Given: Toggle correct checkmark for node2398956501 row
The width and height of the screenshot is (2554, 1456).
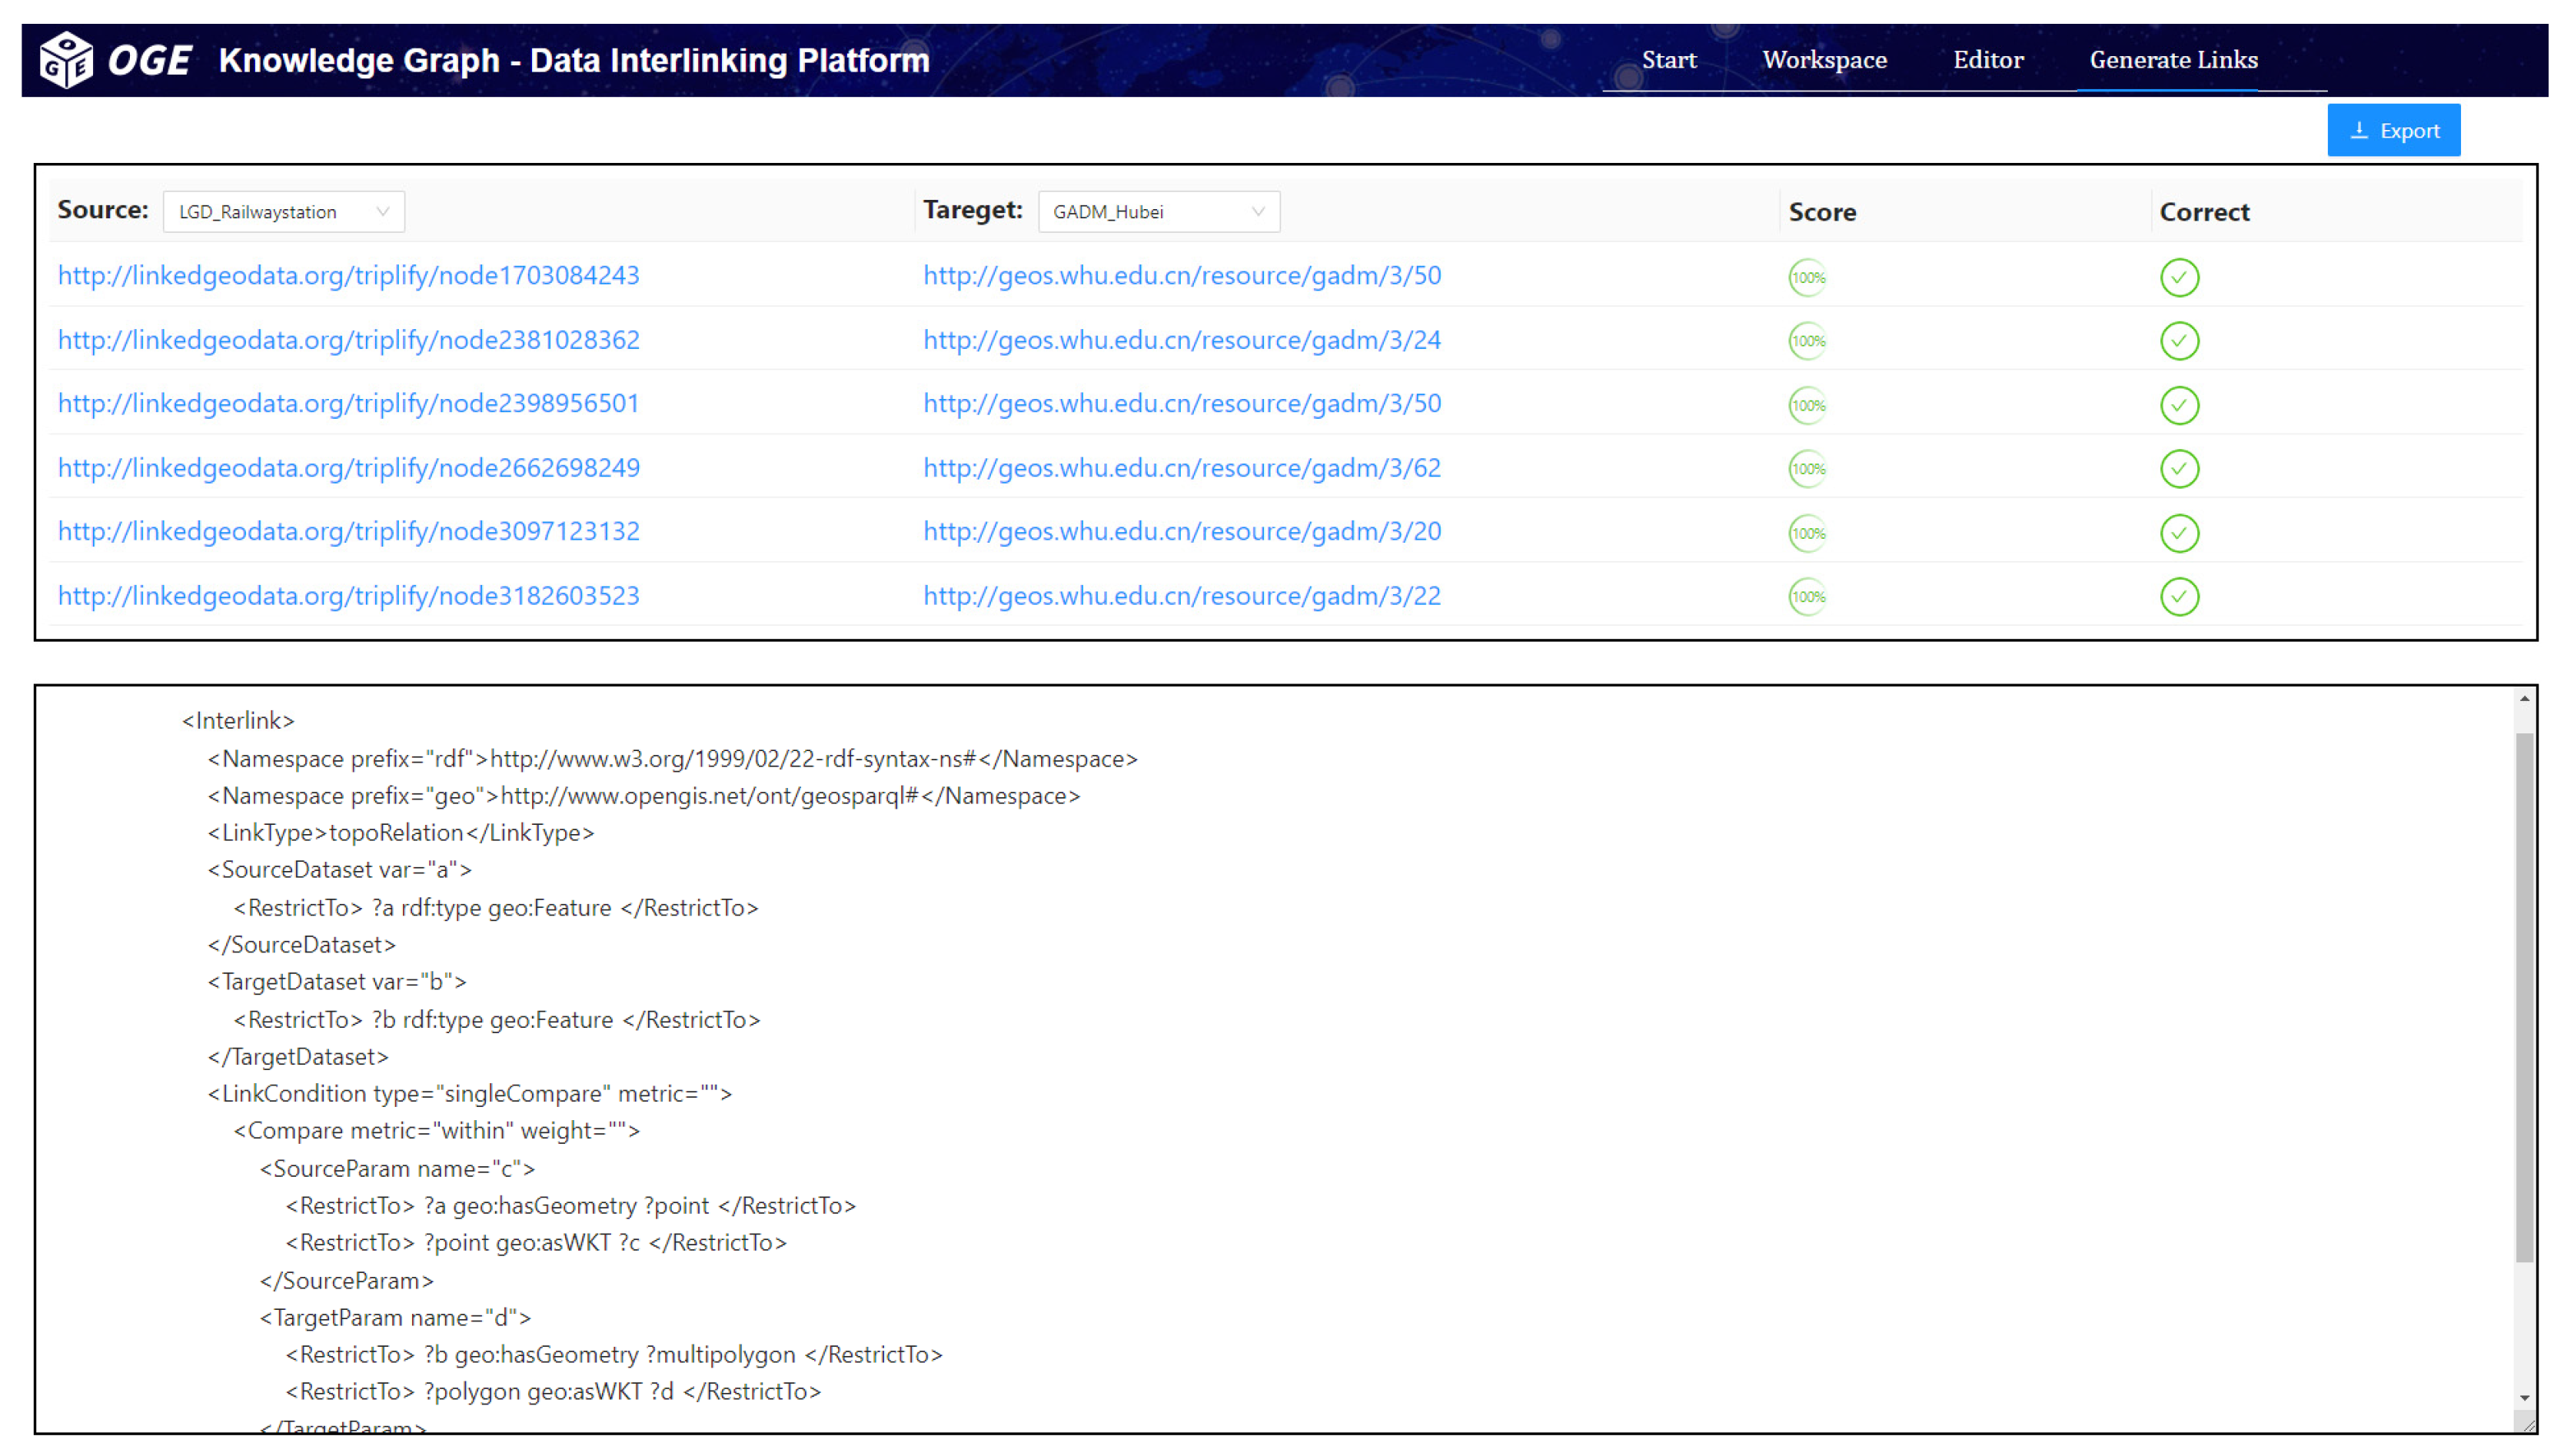Looking at the screenshot, I should click(2179, 405).
